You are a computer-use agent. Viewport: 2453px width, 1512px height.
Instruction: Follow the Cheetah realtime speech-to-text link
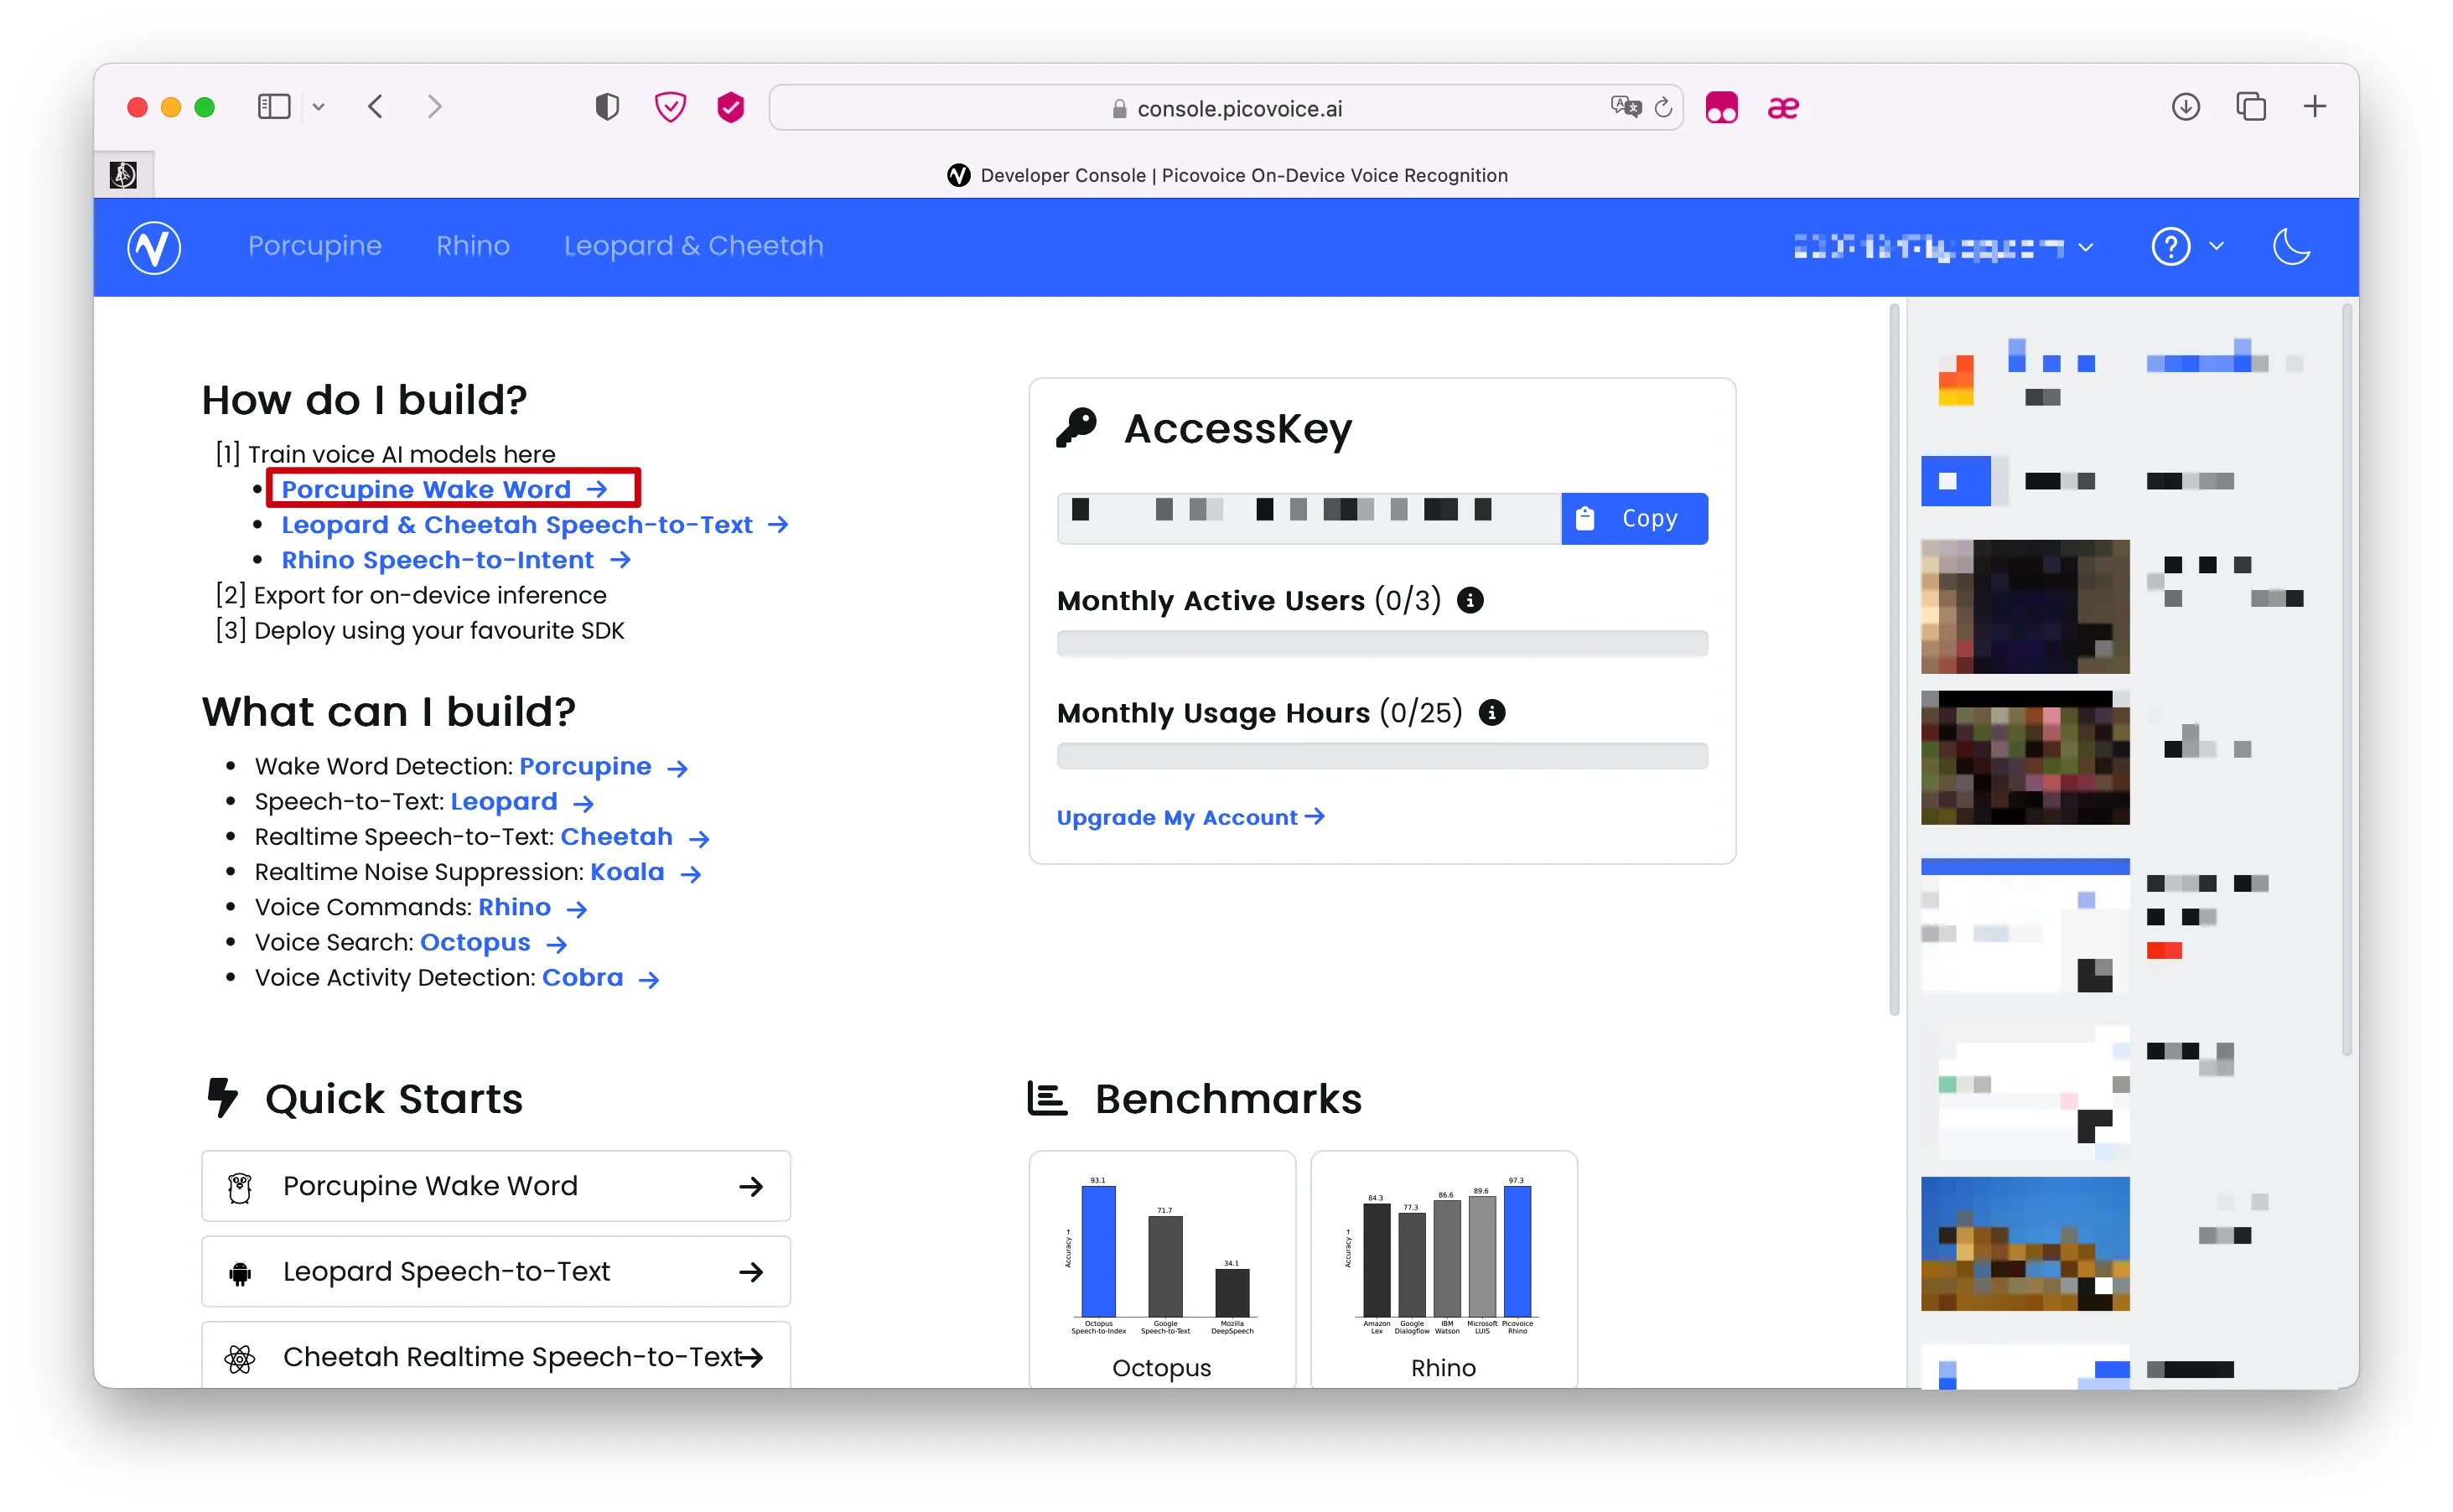634,836
